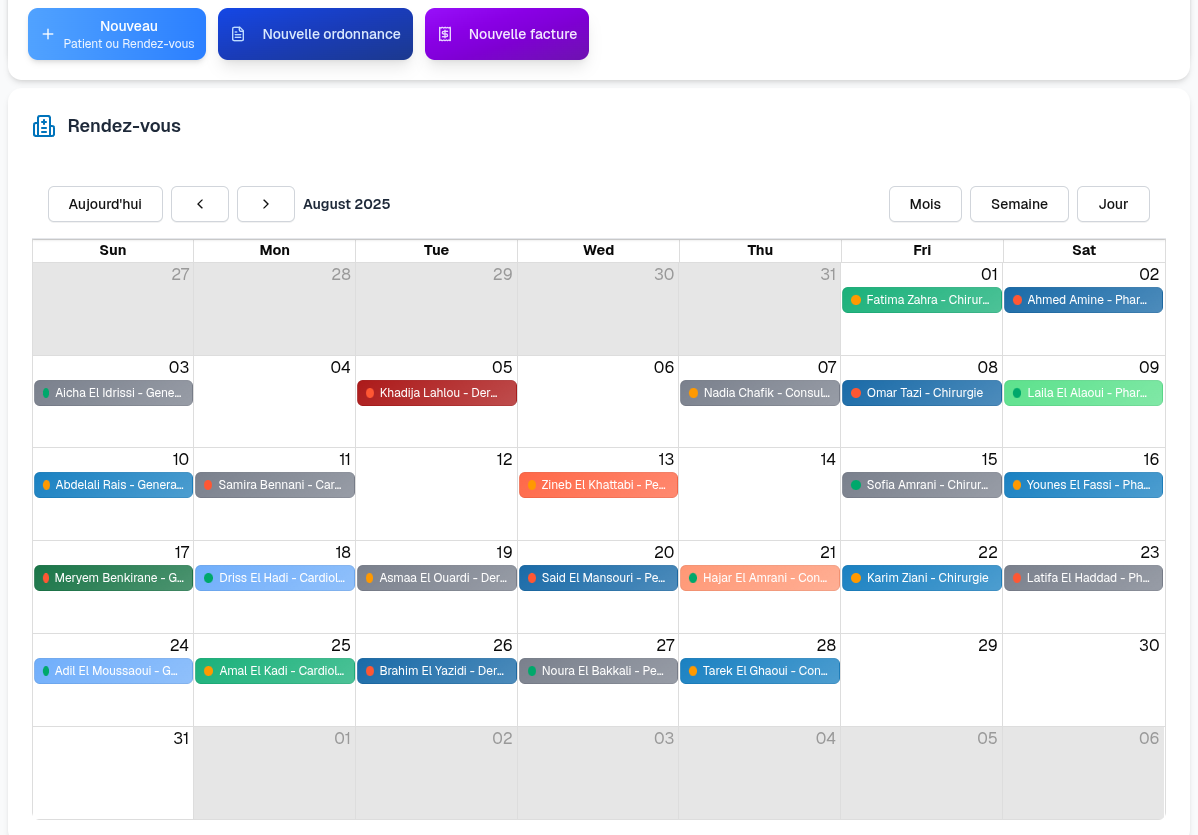1198x835 pixels.
Task: Select the Mois view button
Action: tap(925, 204)
